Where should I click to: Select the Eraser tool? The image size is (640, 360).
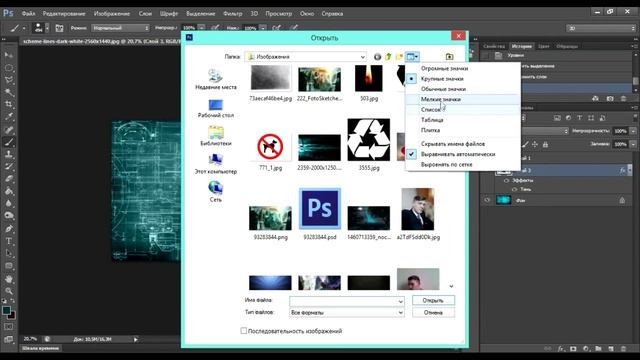click(x=9, y=179)
